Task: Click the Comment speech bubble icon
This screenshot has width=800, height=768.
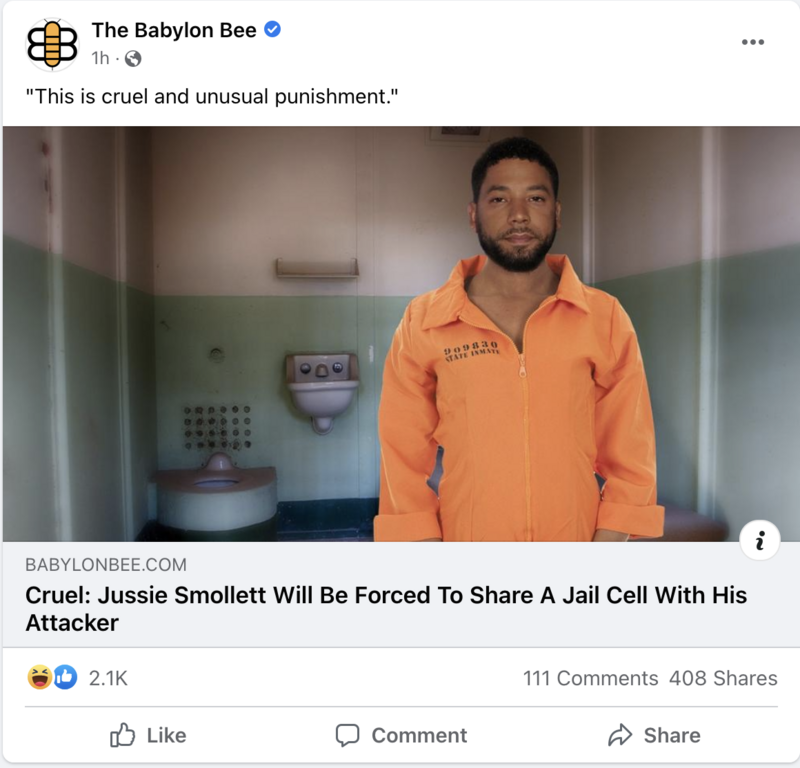Action: point(347,735)
